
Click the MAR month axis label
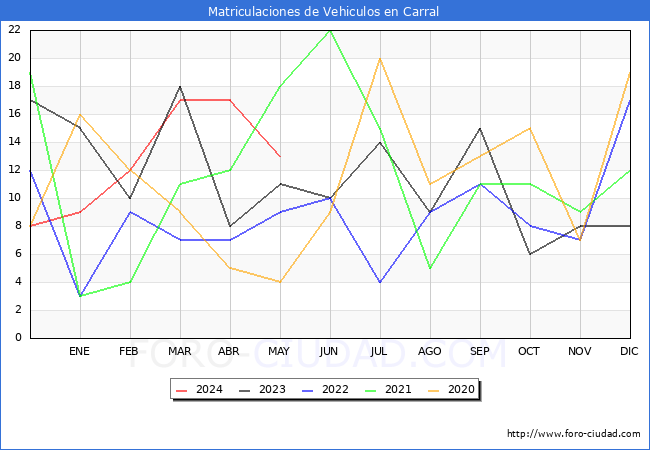179,351
